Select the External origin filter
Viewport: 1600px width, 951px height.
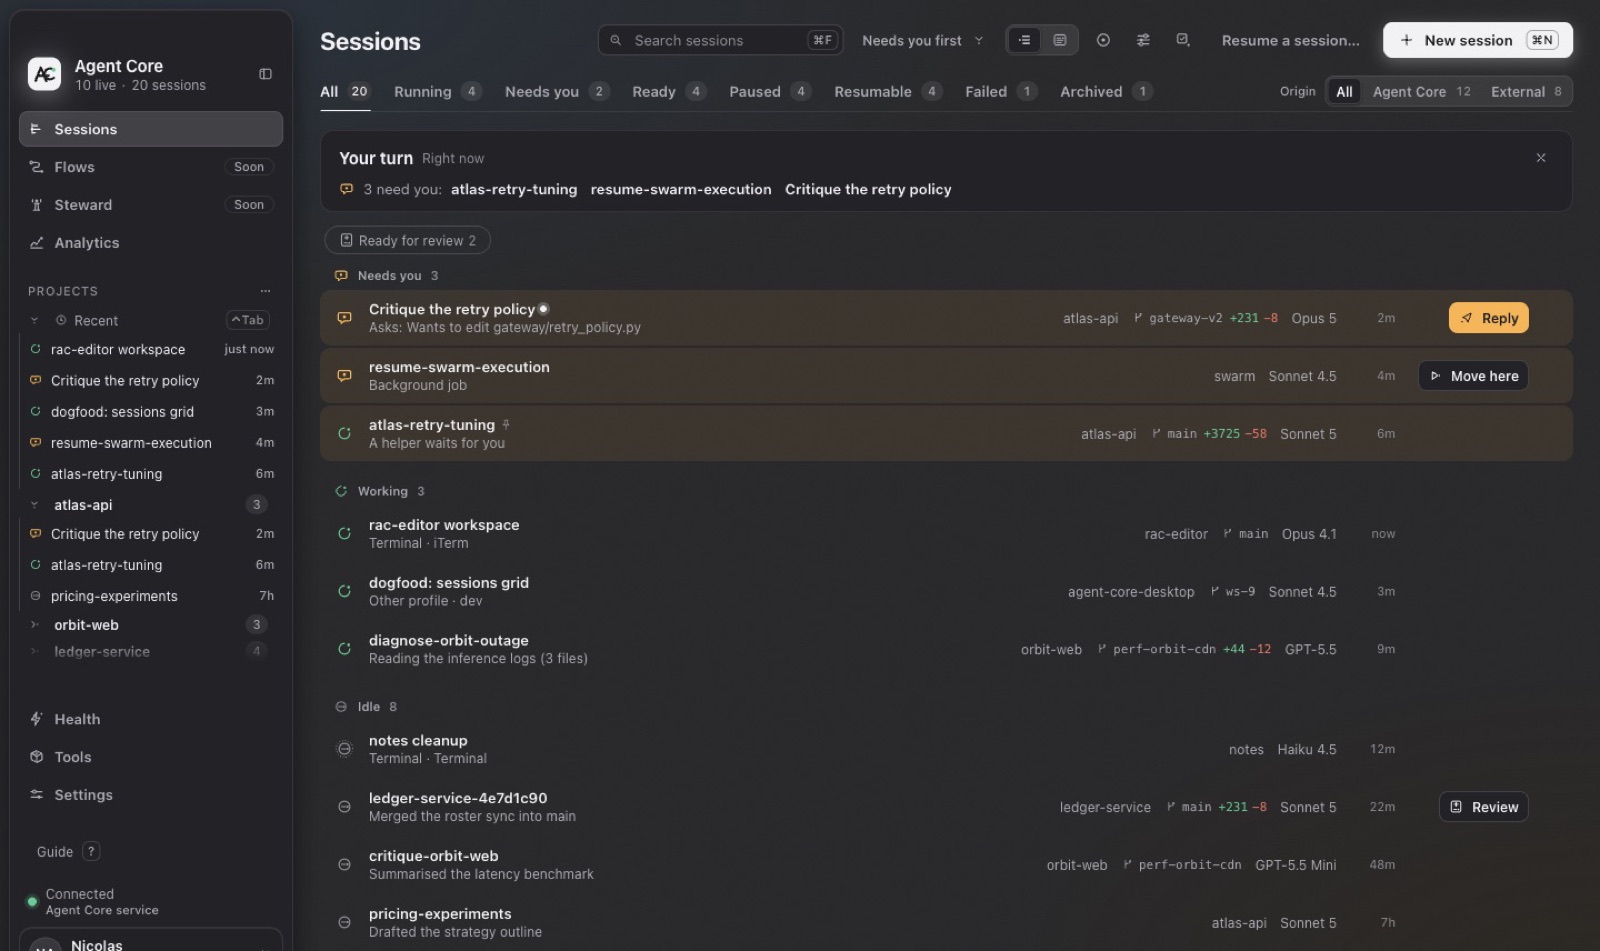pos(1526,92)
